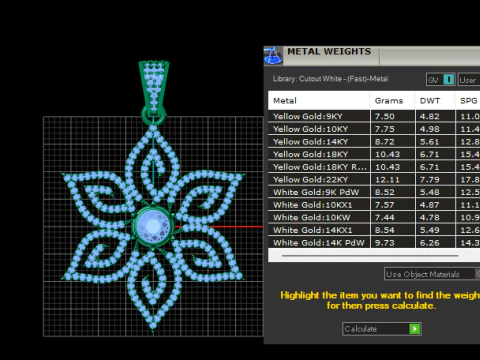Select the round center gemstone of the pendant
The width and height of the screenshot is (480, 360).
(x=153, y=227)
